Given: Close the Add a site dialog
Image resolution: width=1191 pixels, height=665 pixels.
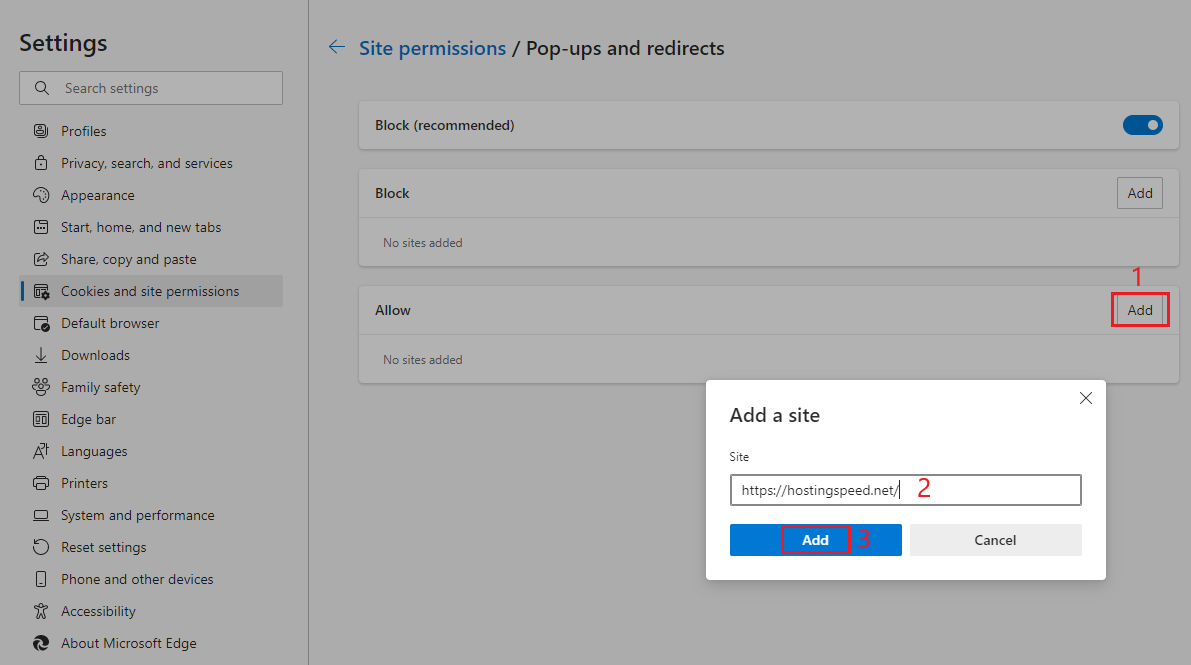Looking at the screenshot, I should 1086,398.
